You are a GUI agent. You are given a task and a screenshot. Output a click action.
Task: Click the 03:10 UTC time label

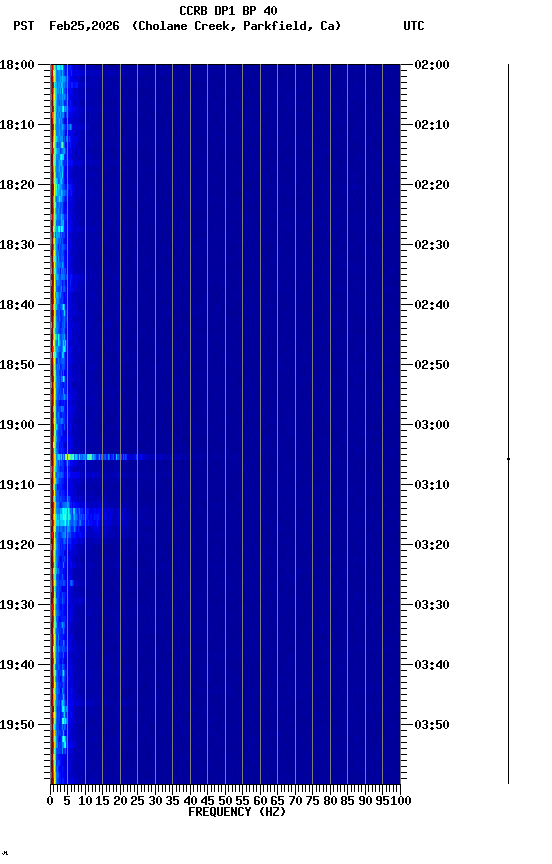(432, 485)
